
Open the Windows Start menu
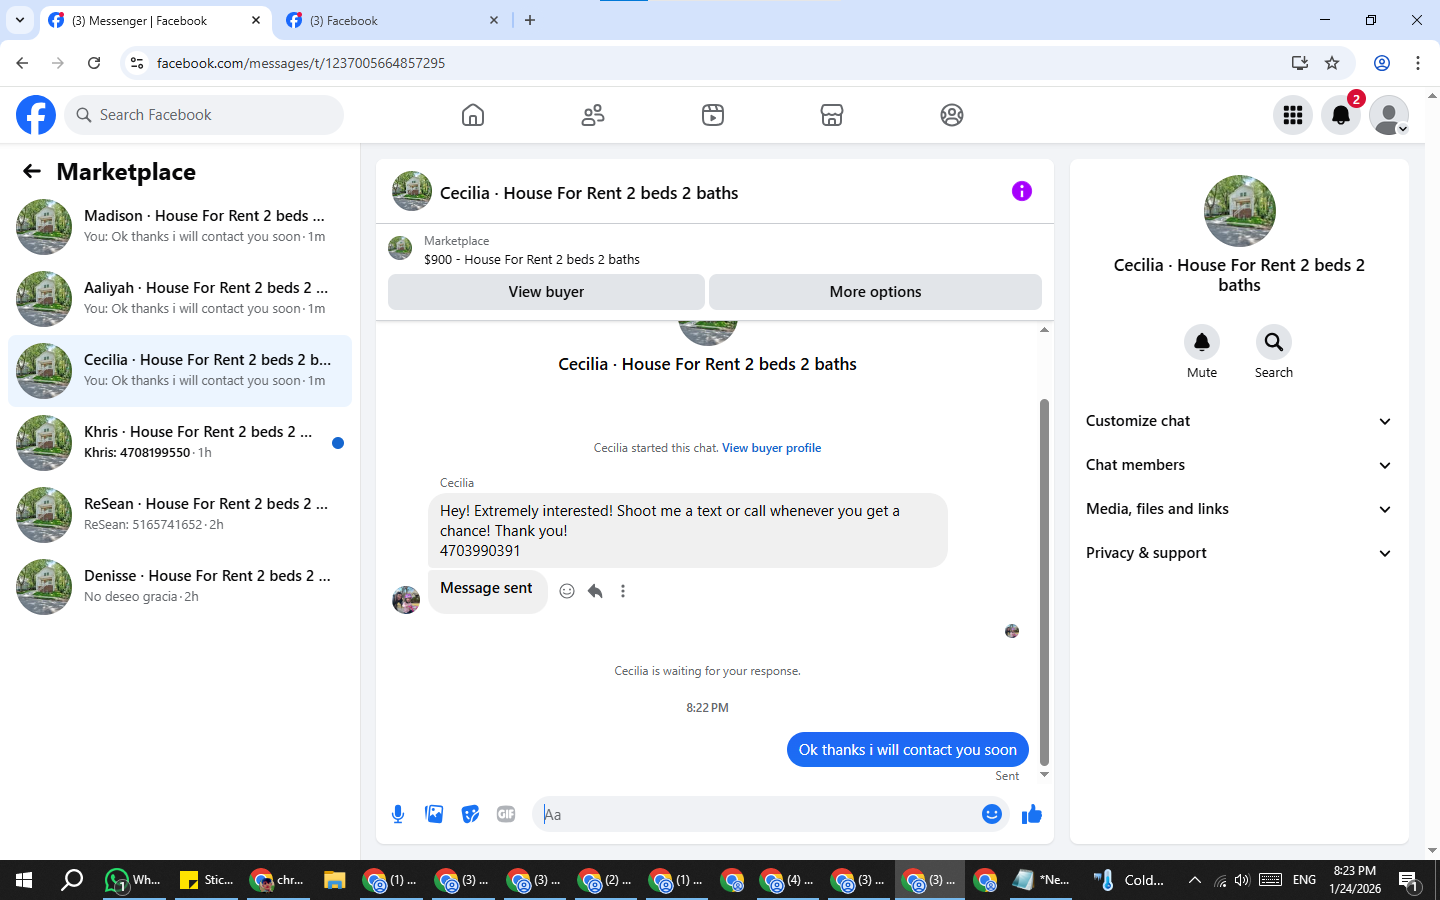click(x=24, y=880)
